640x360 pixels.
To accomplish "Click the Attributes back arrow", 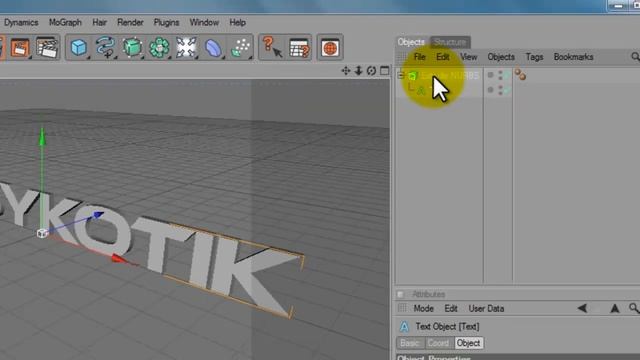I will 582,308.
